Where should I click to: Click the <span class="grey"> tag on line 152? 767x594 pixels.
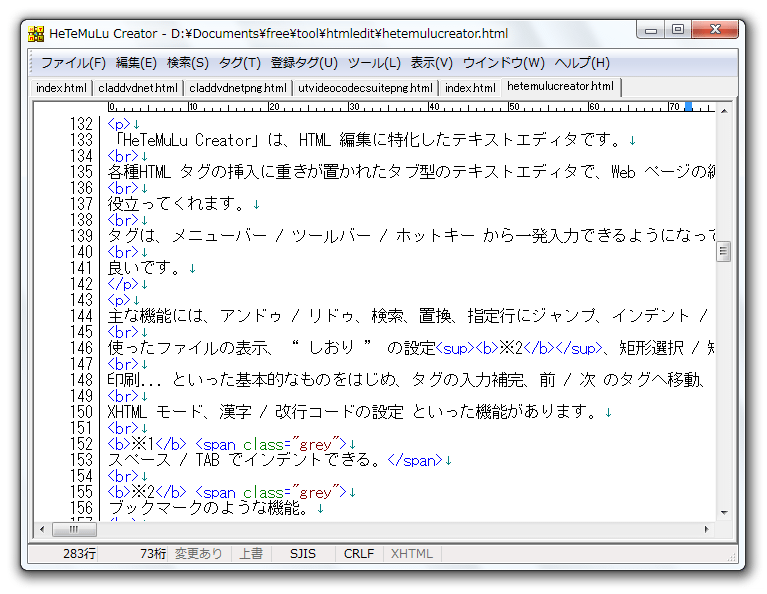(x=271, y=444)
